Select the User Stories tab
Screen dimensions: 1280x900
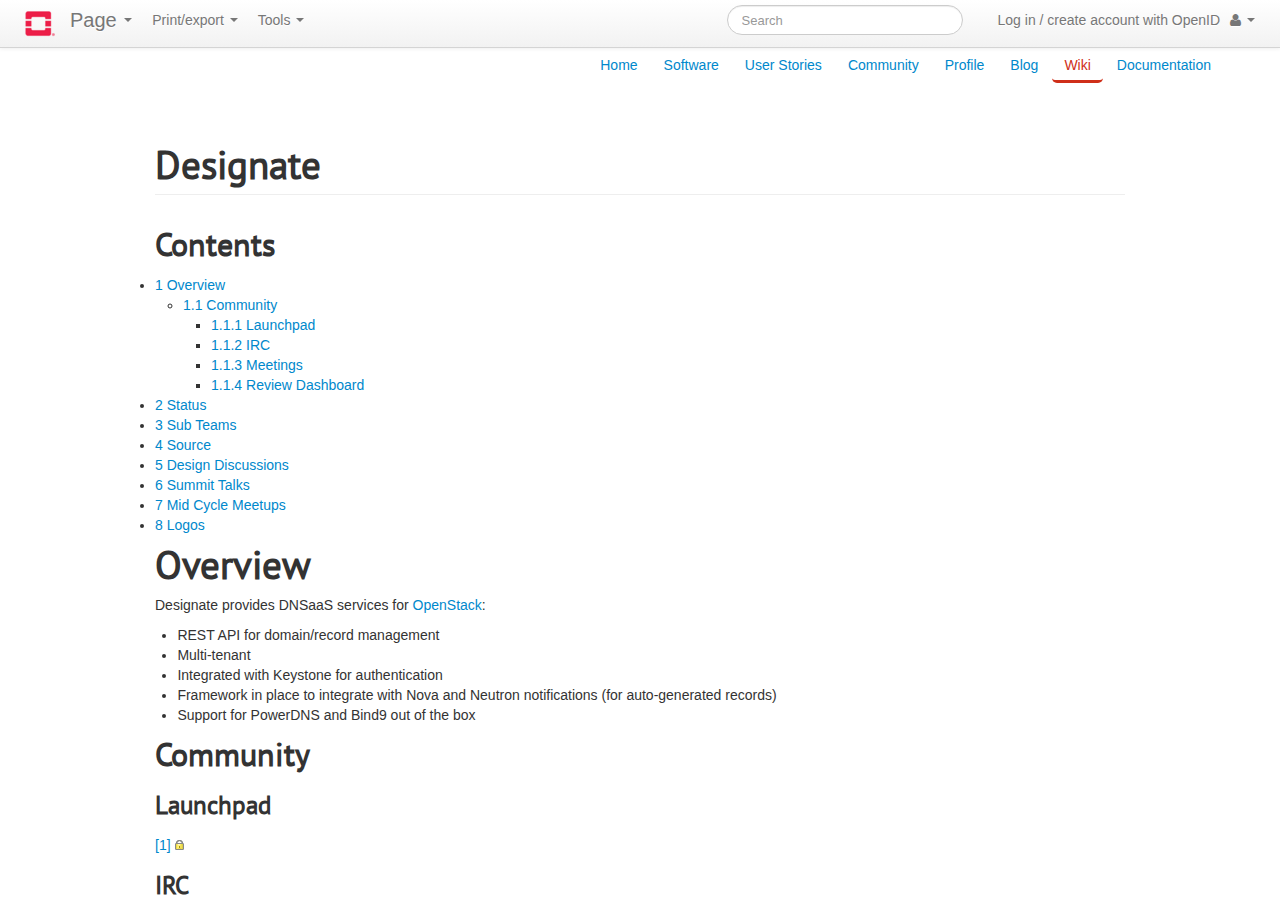(x=783, y=65)
